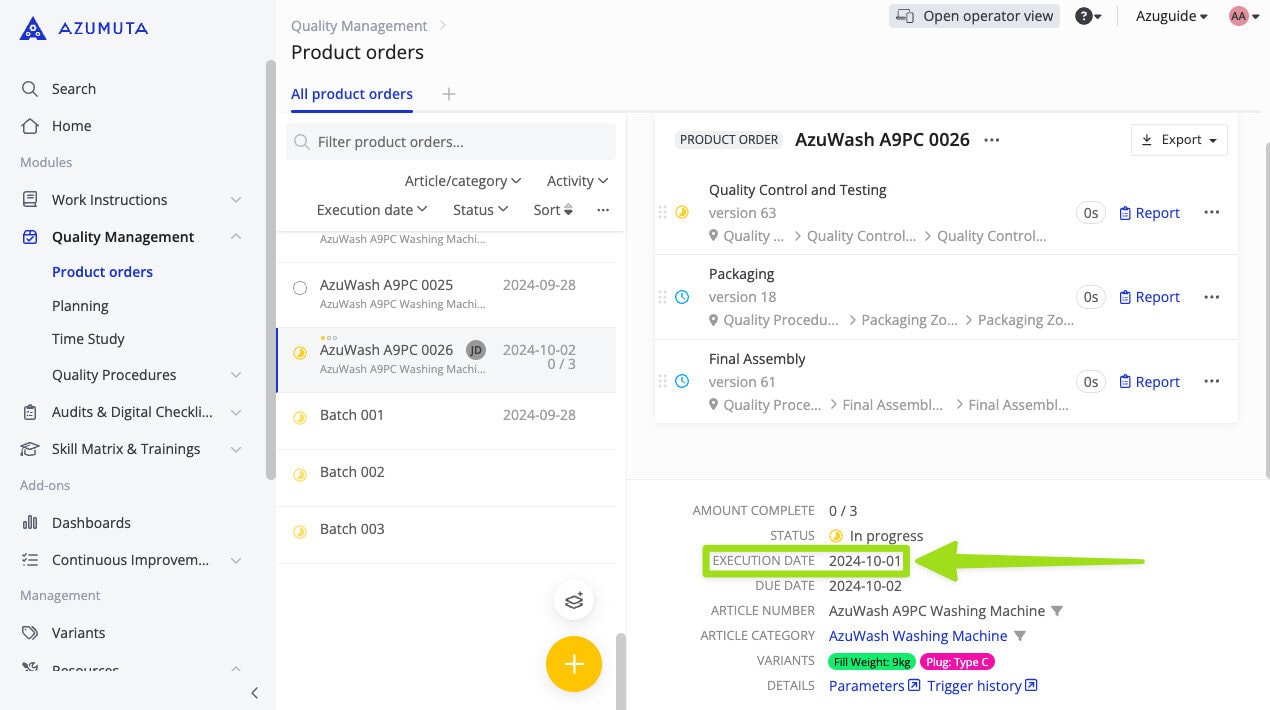Click the yellow plus floating action button
This screenshot has width=1270, height=710.
click(573, 663)
